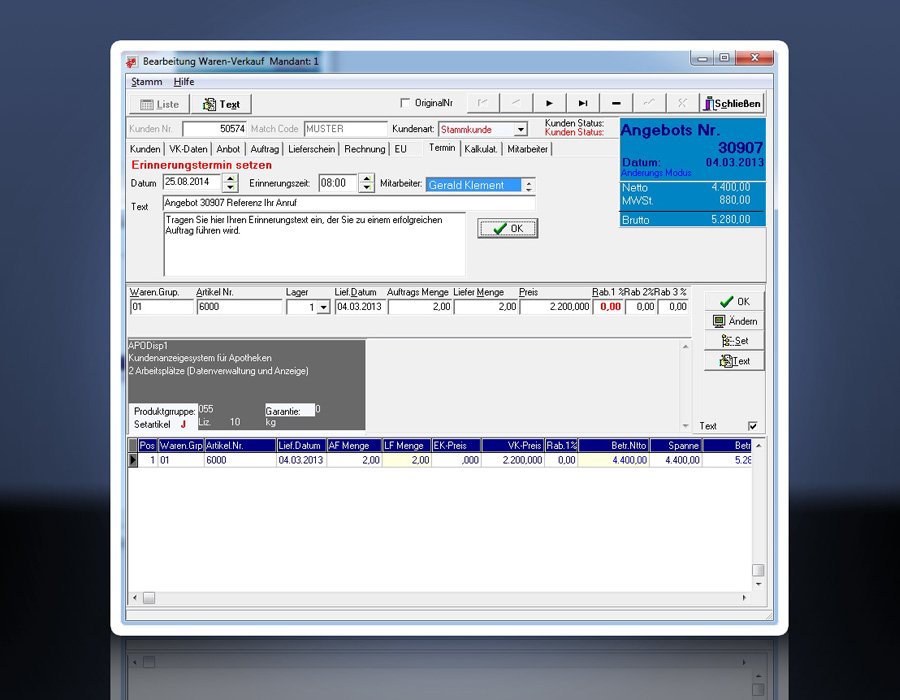Click the post edit checkmark icon
Screen dimensions: 900x700
[649, 103]
